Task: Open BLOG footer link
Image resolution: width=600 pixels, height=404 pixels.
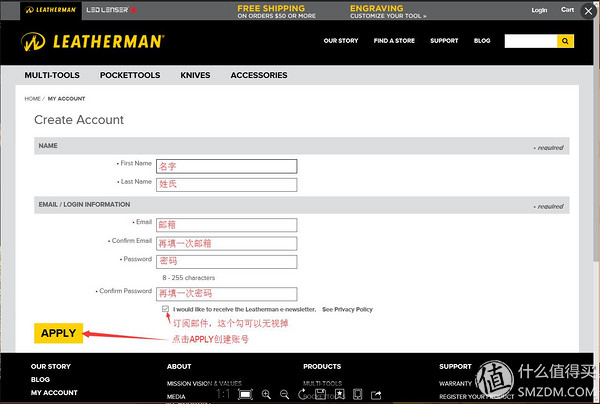Action: (x=41, y=380)
